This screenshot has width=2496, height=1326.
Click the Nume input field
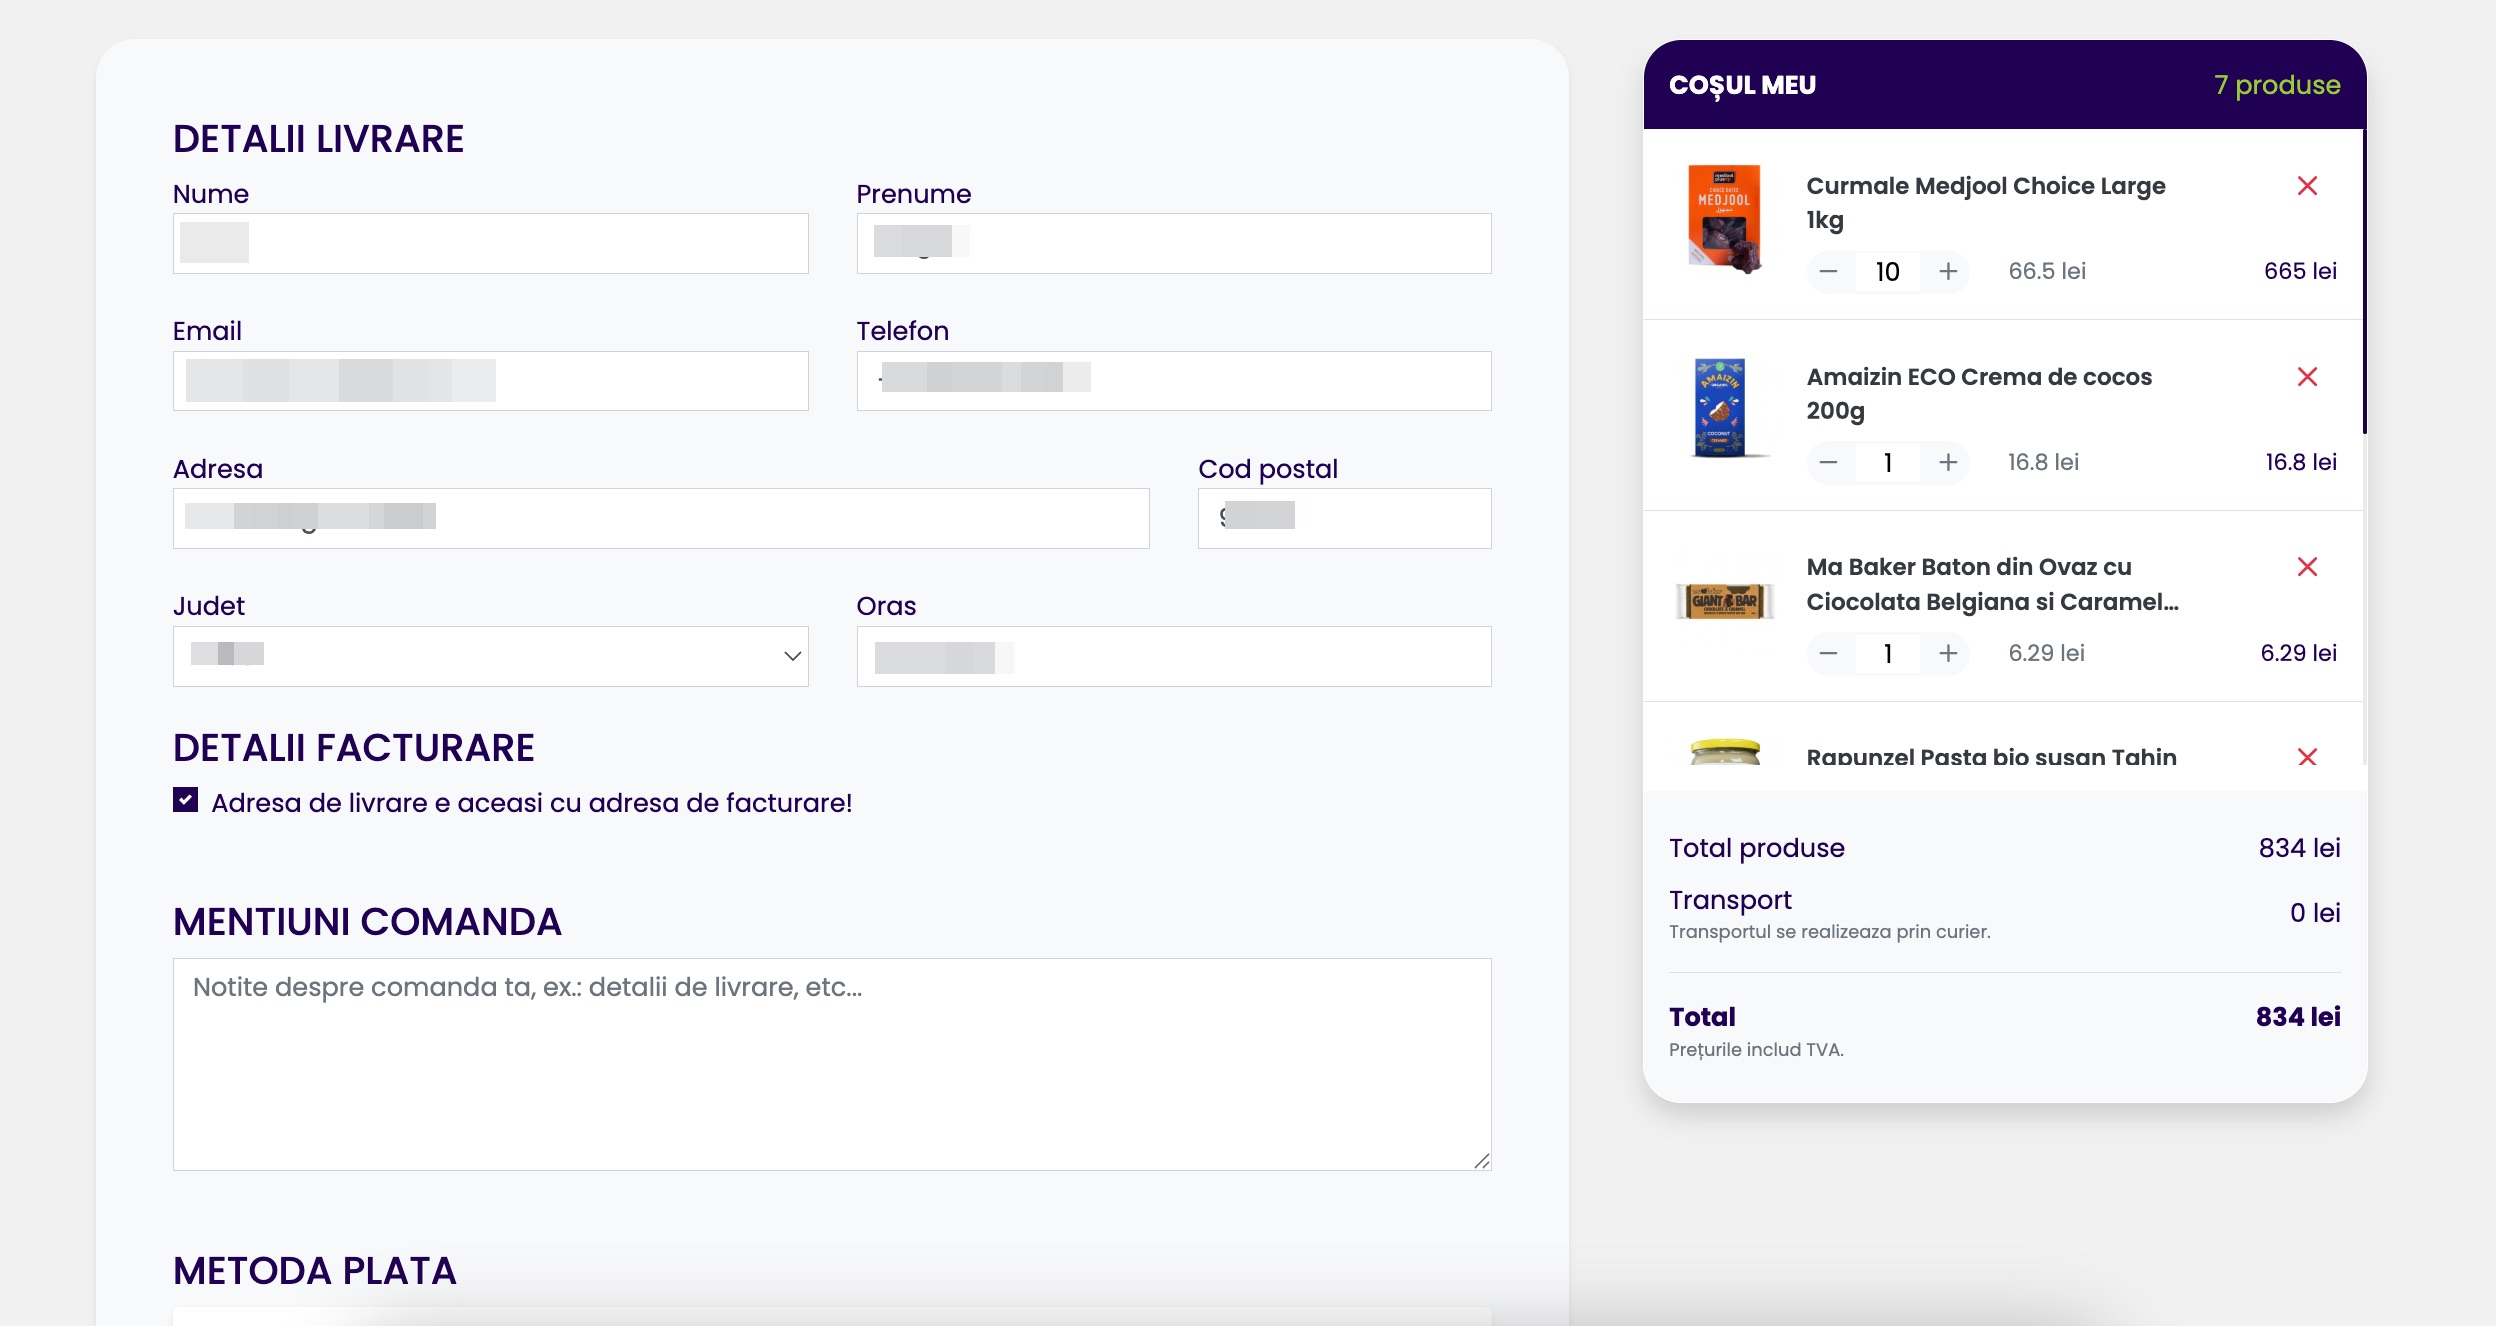click(490, 243)
